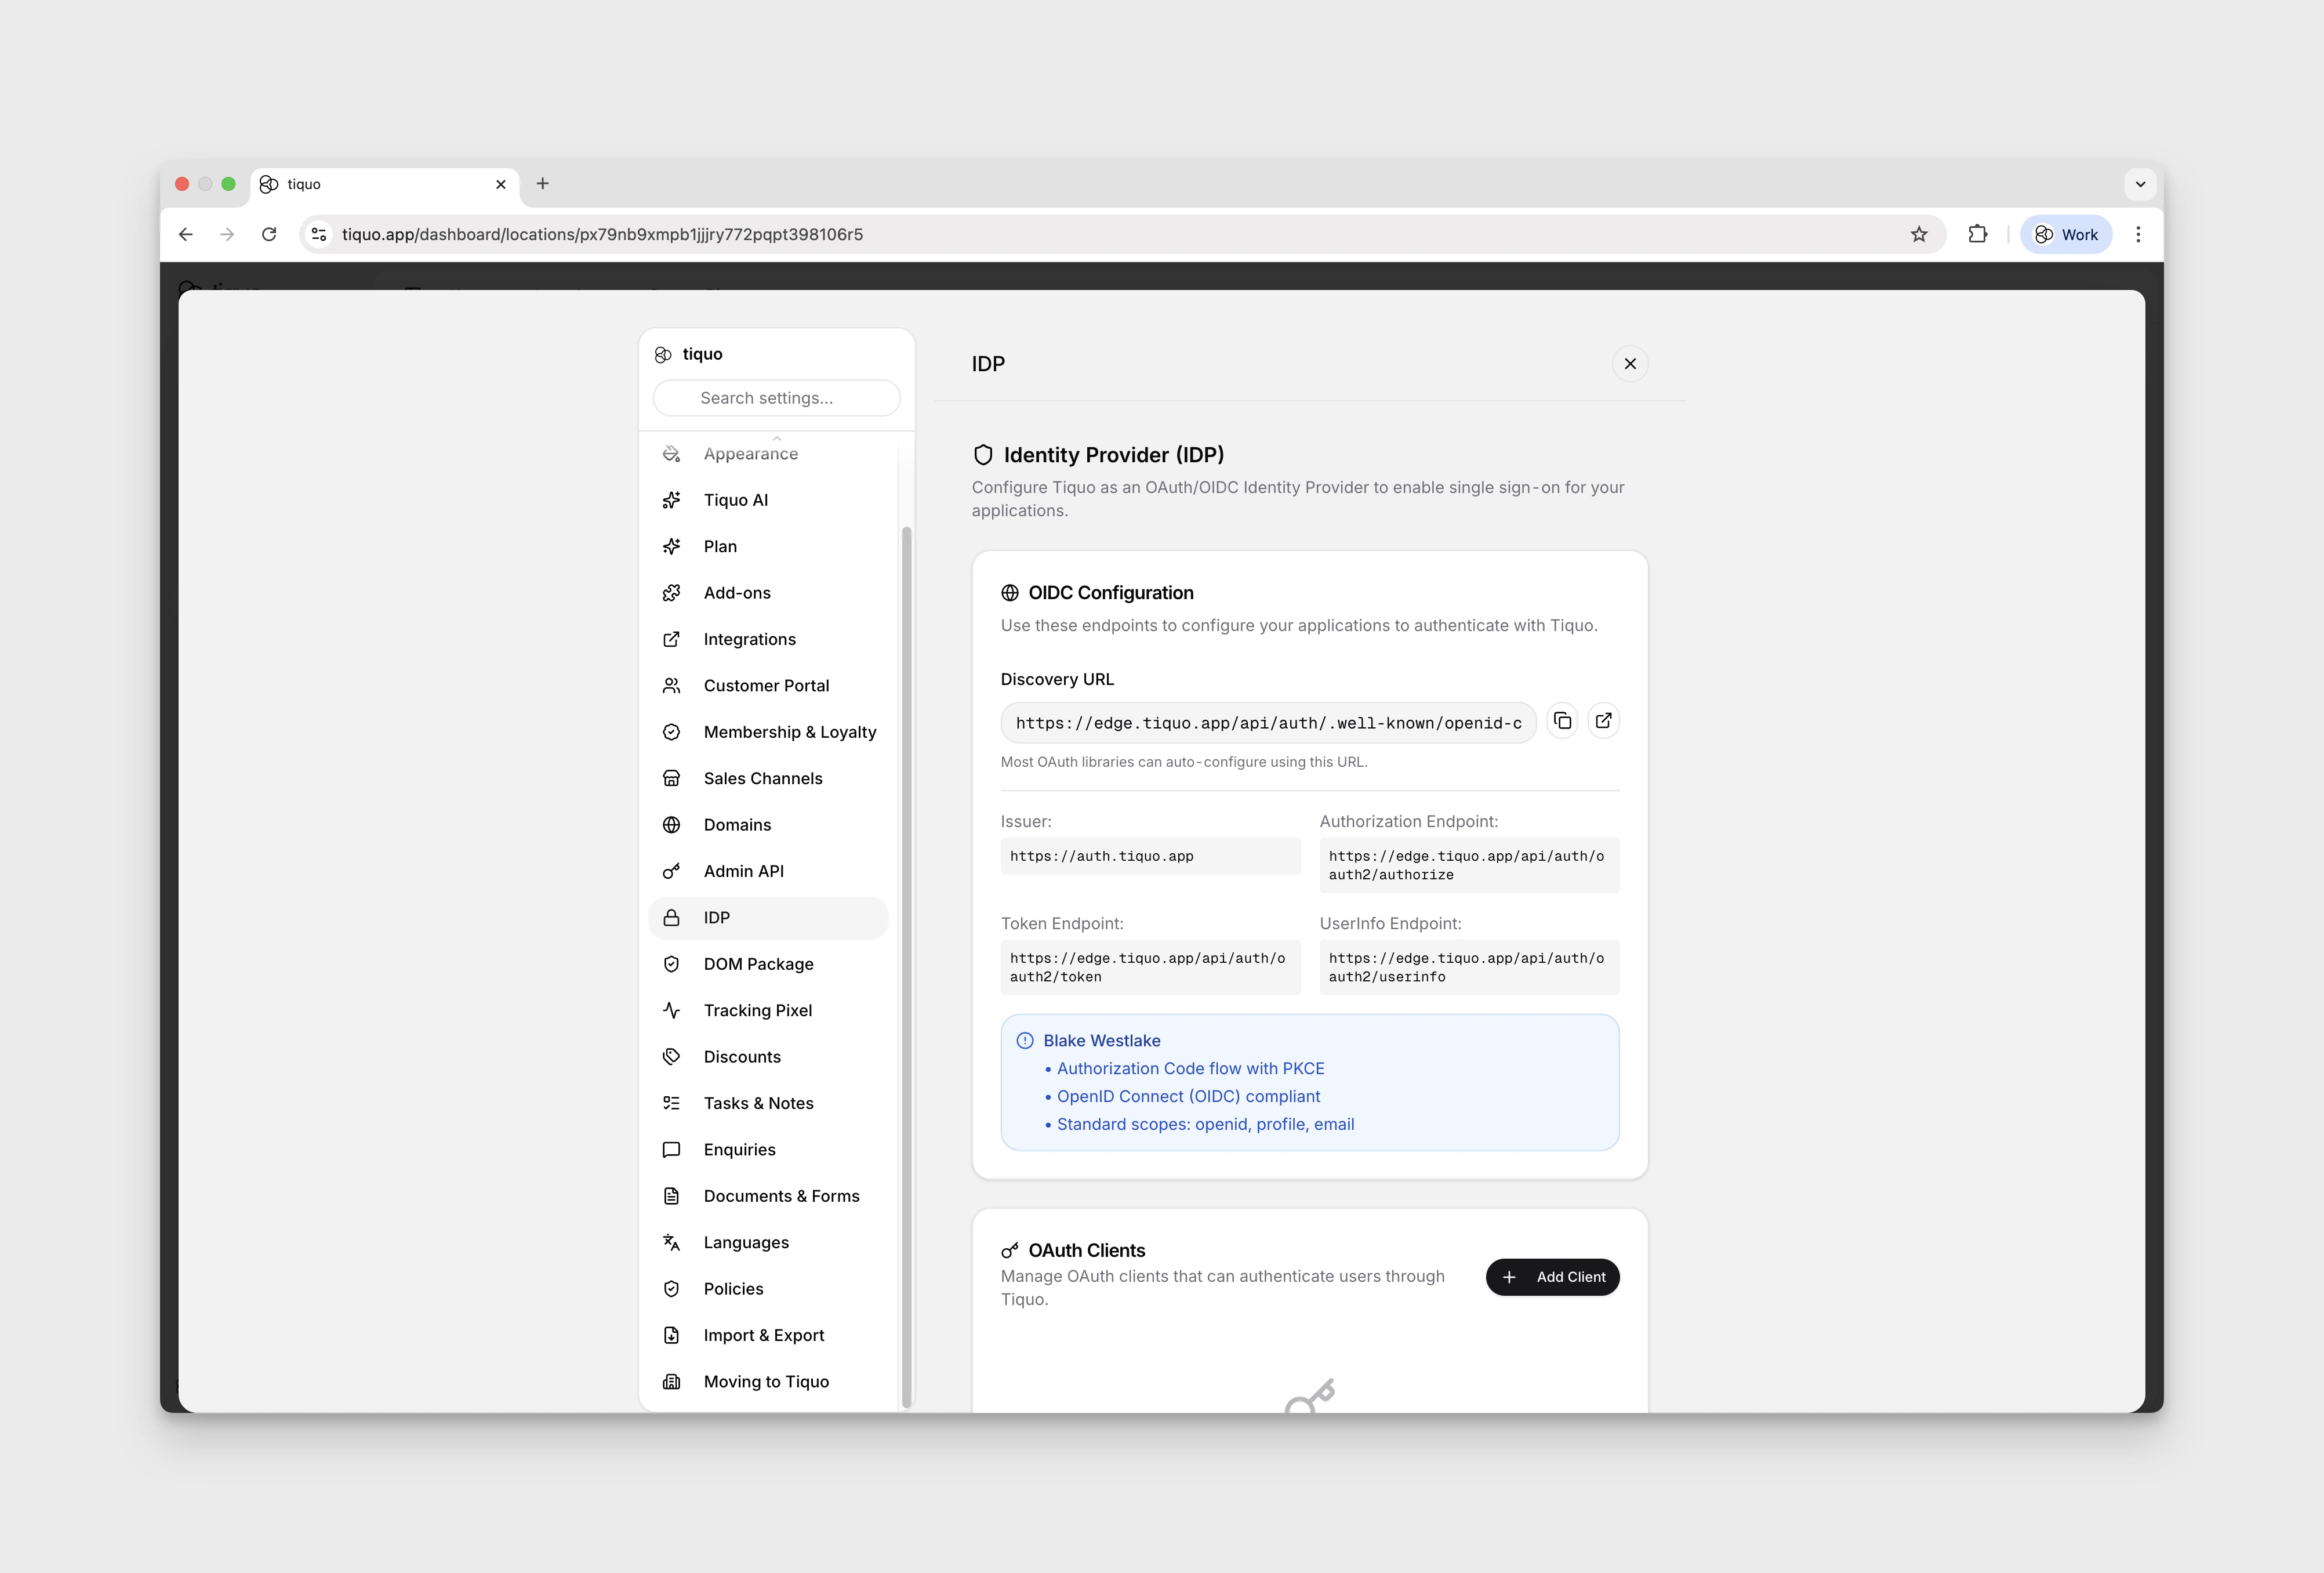The height and width of the screenshot is (1573, 2324).
Task: Click the Issuer value https://auth.tiquo.app
Action: (1150, 856)
